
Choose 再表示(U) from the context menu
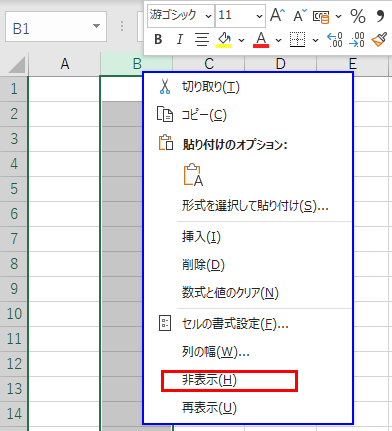[x=209, y=408]
